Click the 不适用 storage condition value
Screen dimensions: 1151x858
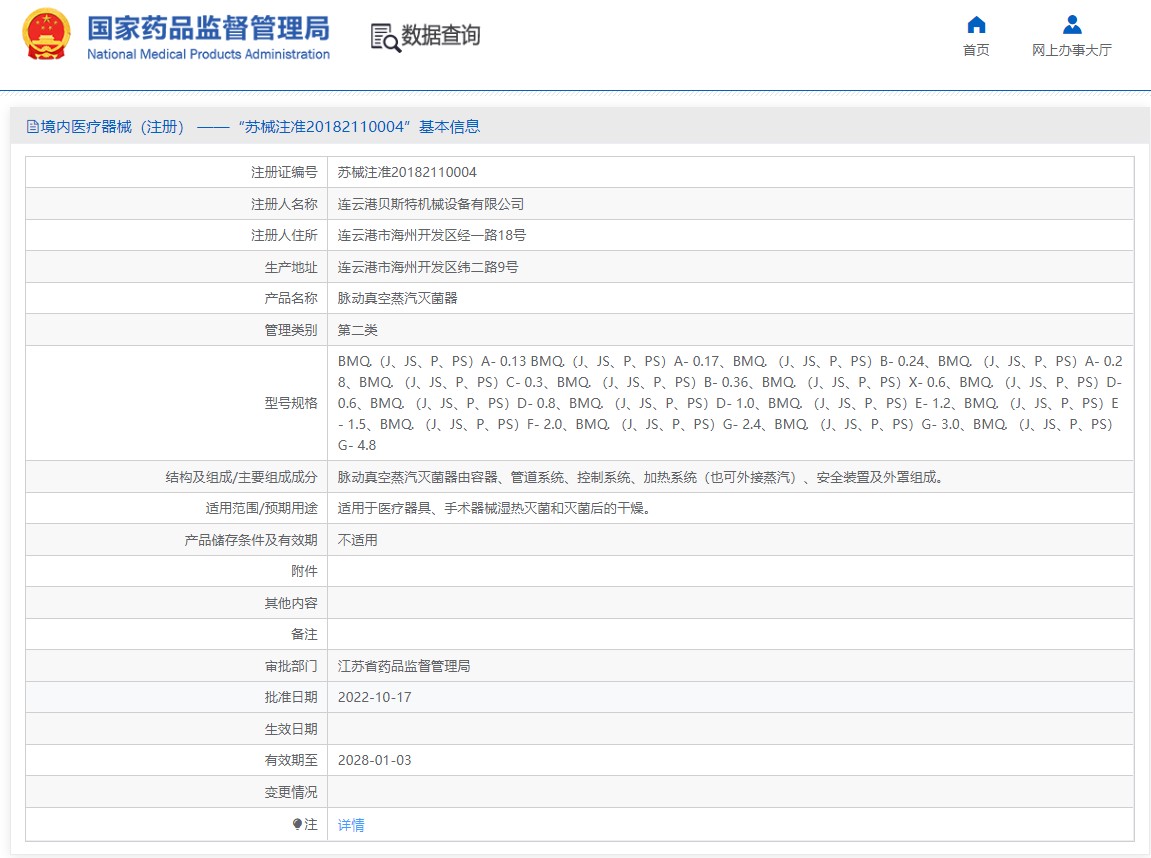357,540
